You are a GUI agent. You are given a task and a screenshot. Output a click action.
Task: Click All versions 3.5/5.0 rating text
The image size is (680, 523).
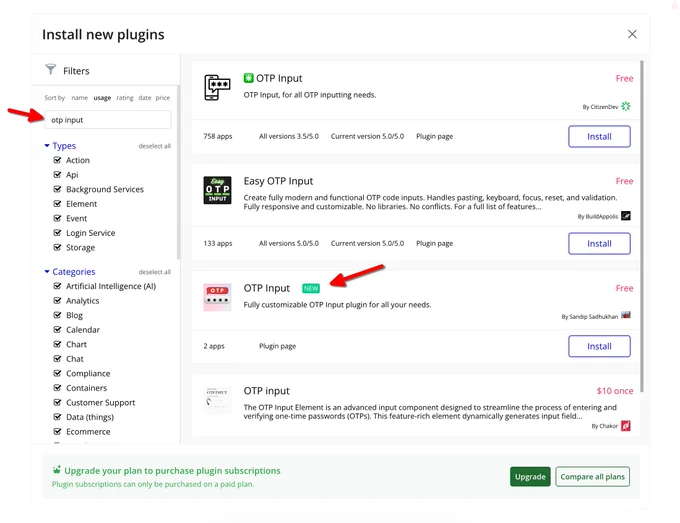pos(288,136)
